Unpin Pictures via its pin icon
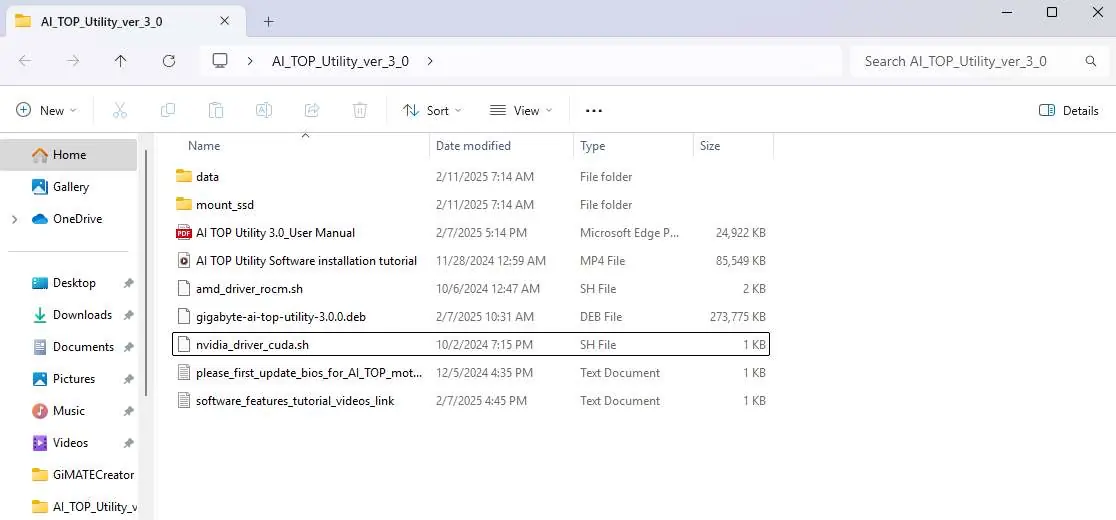The width and height of the screenshot is (1116, 520). pos(128,379)
